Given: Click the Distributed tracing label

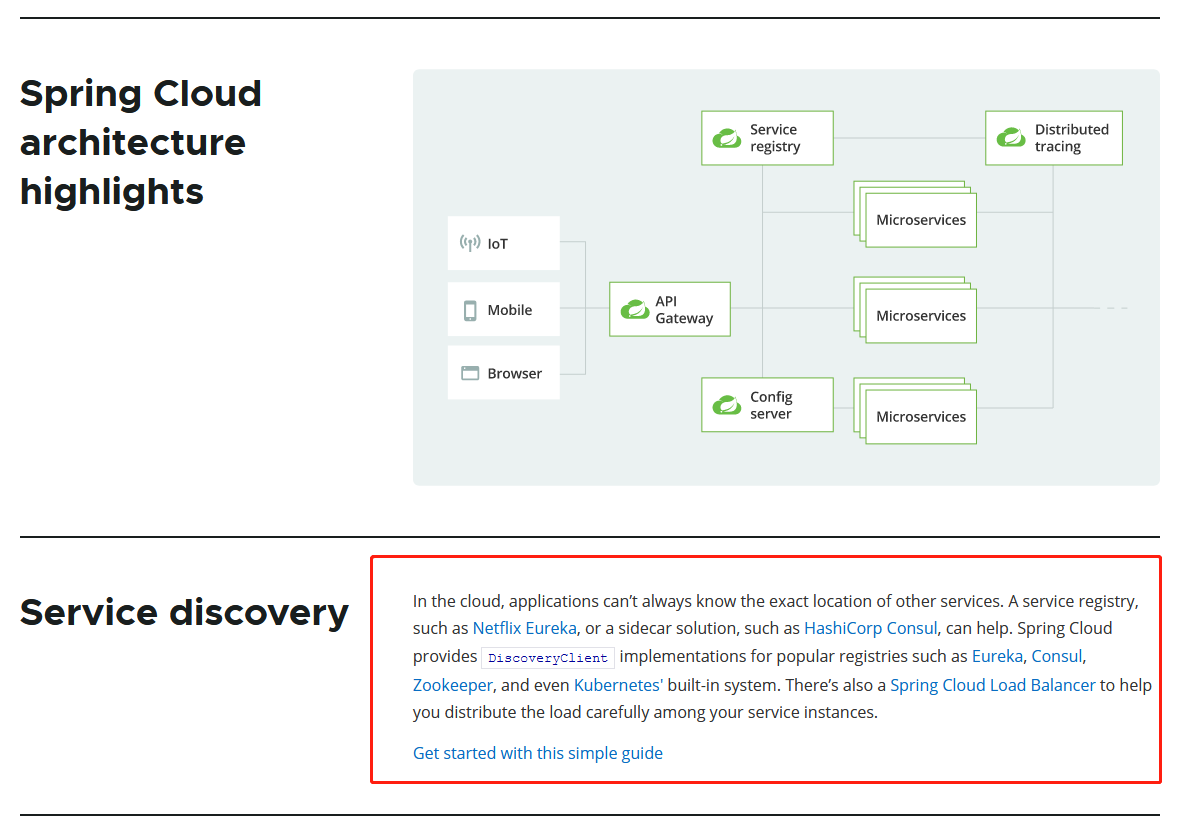Looking at the screenshot, I should coord(1071,138).
